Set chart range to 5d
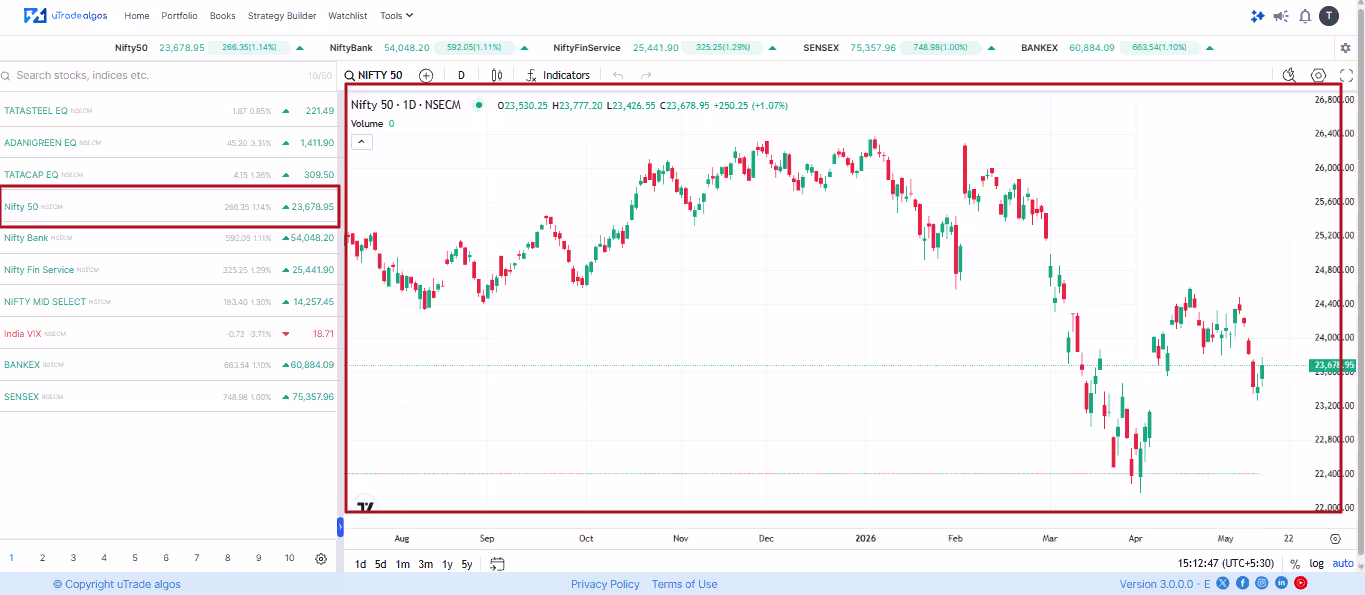The width and height of the screenshot is (1365, 595). click(381, 564)
